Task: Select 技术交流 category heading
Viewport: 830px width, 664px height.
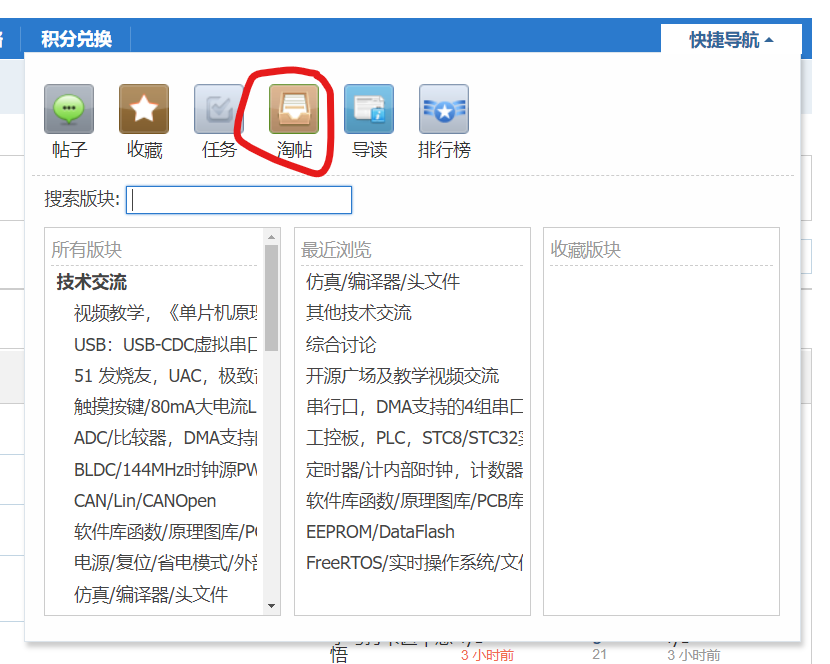Action: pyautogui.click(x=92, y=282)
